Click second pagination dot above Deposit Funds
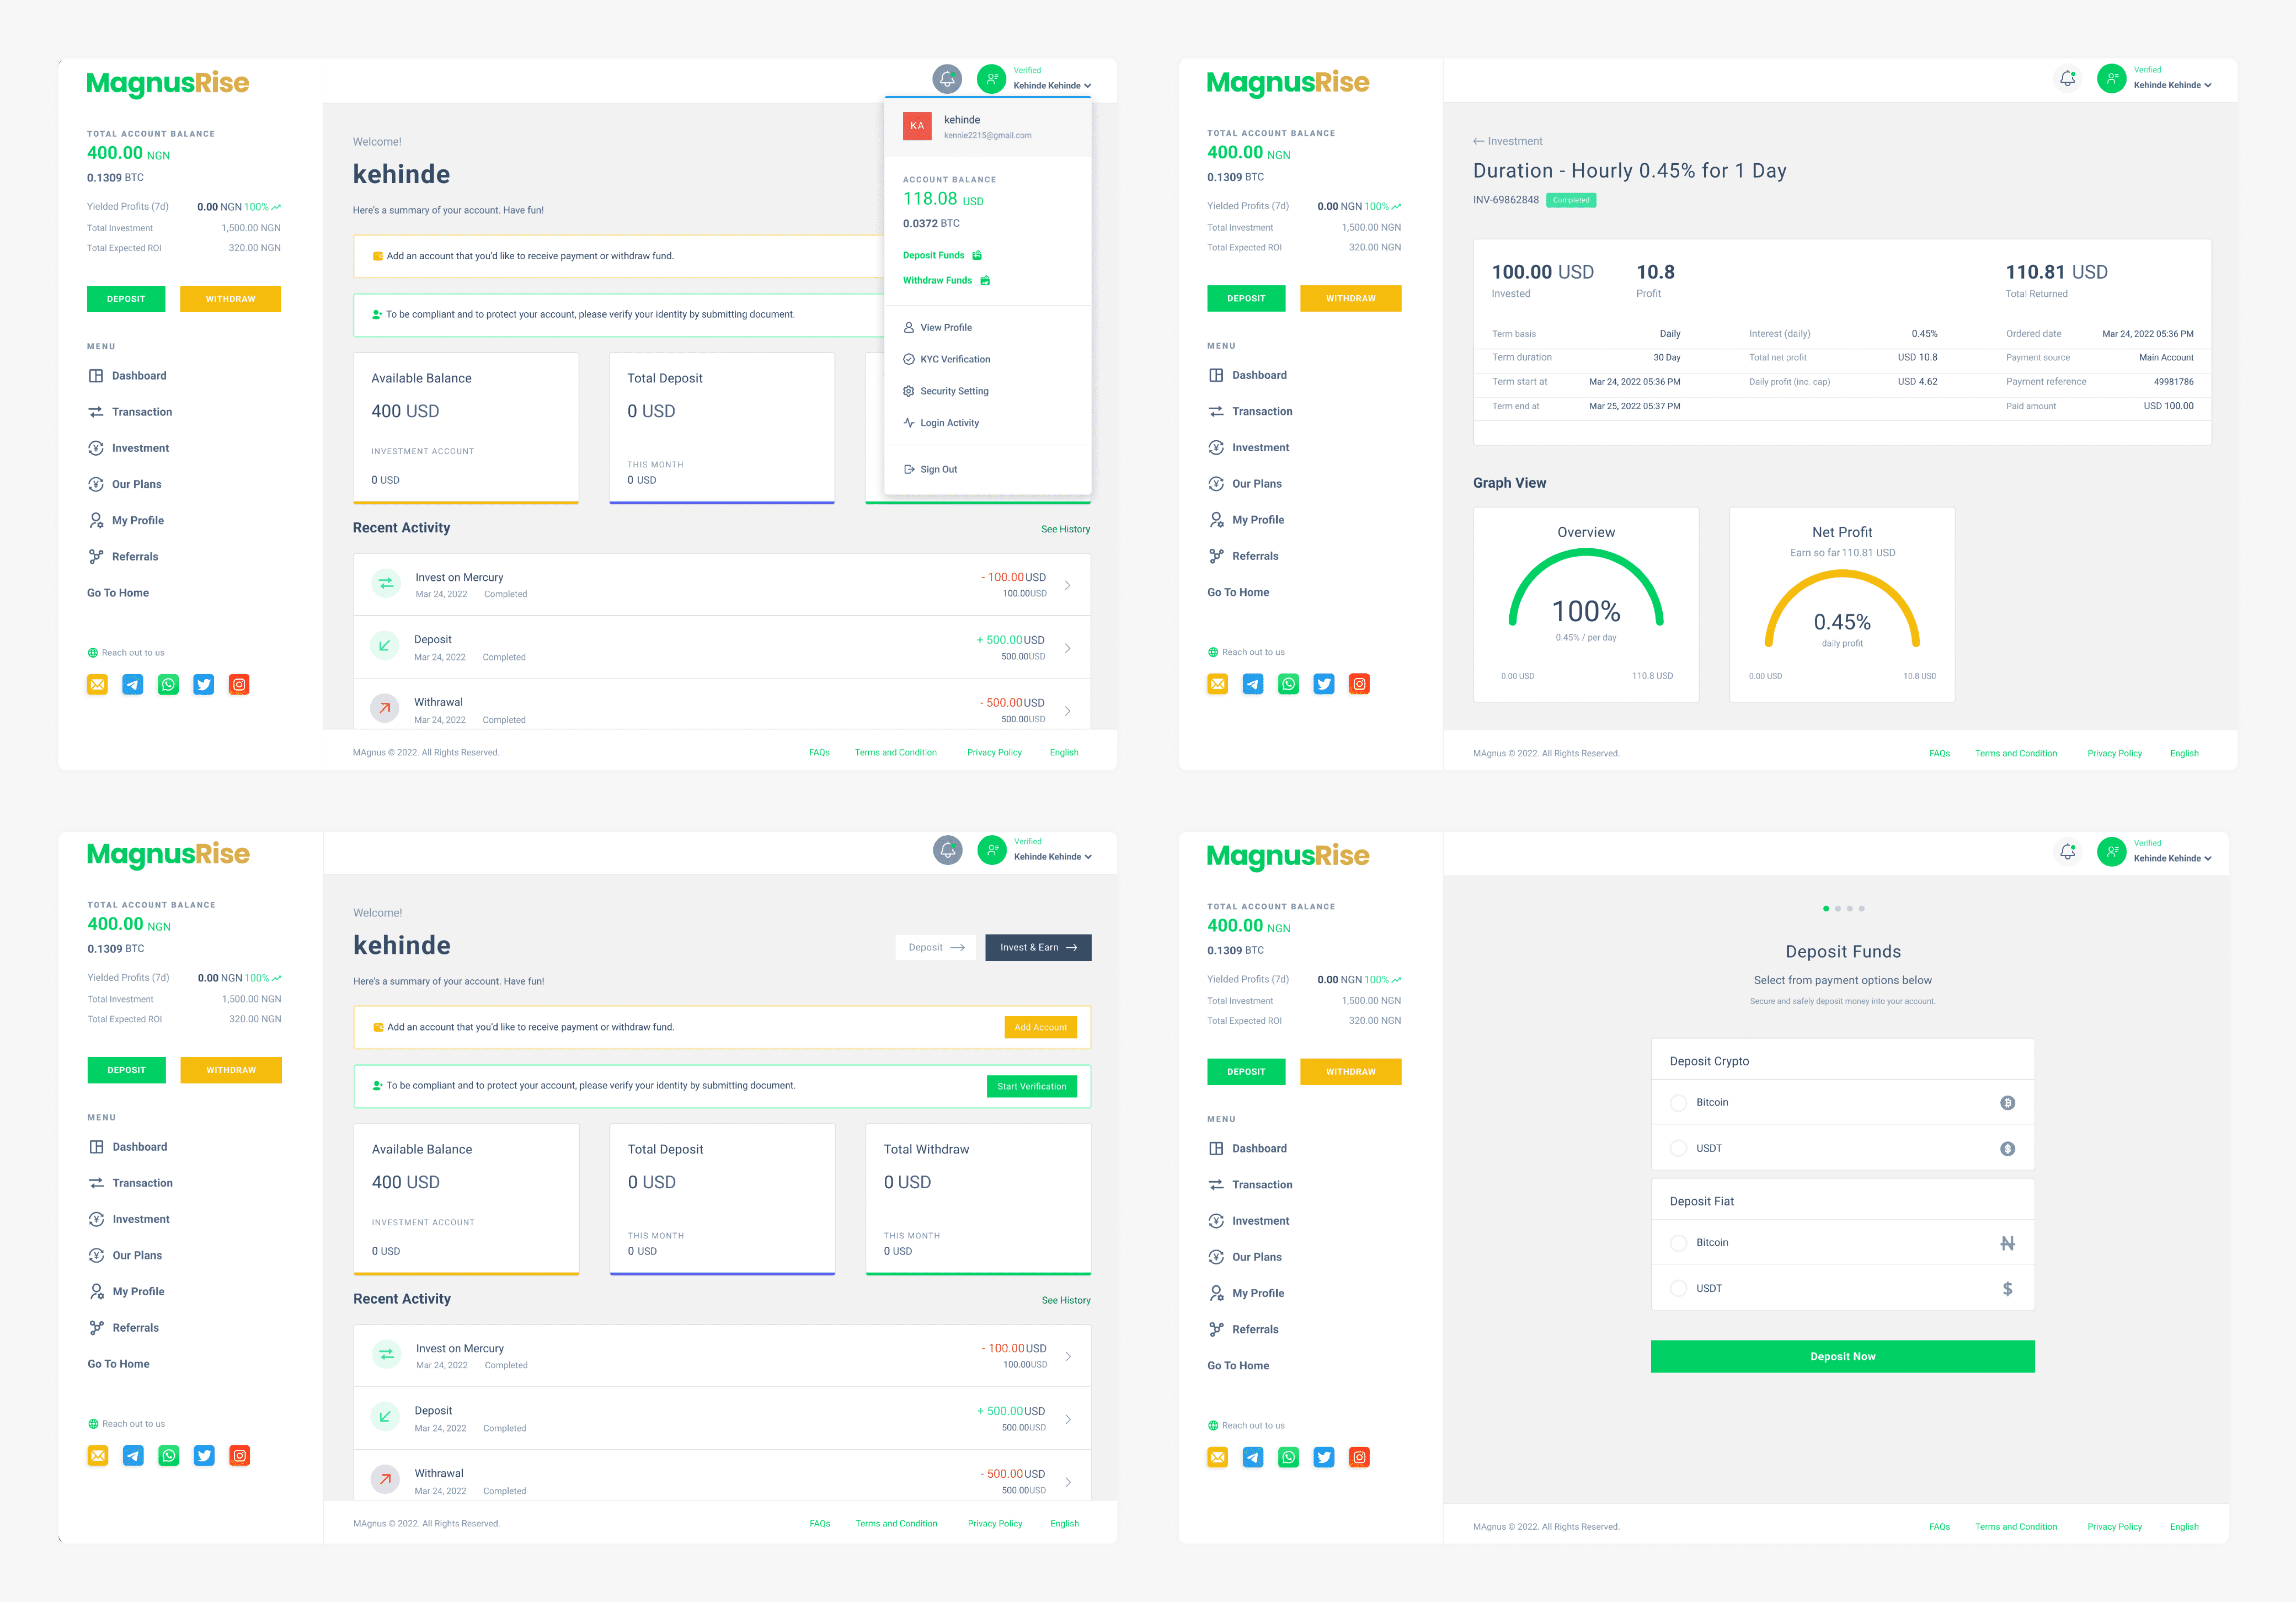The width and height of the screenshot is (2296, 1602). (x=1838, y=909)
